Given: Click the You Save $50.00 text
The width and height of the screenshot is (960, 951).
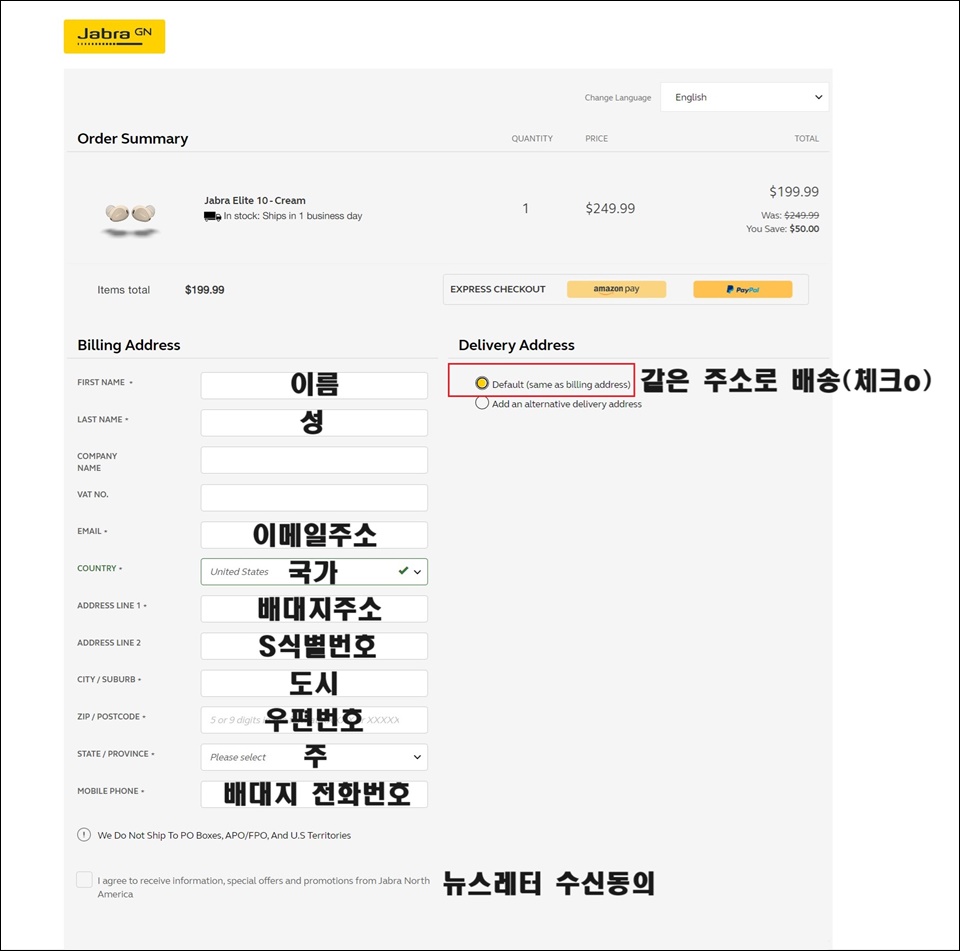Looking at the screenshot, I should [x=782, y=228].
